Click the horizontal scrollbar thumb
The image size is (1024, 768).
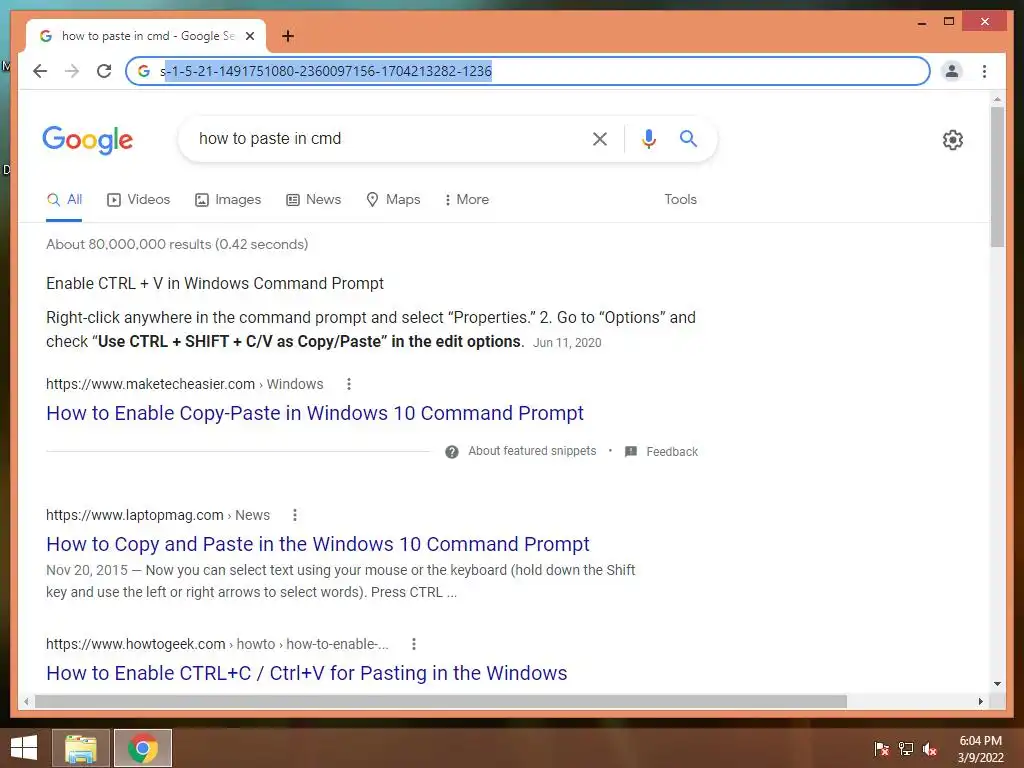[x=441, y=701]
